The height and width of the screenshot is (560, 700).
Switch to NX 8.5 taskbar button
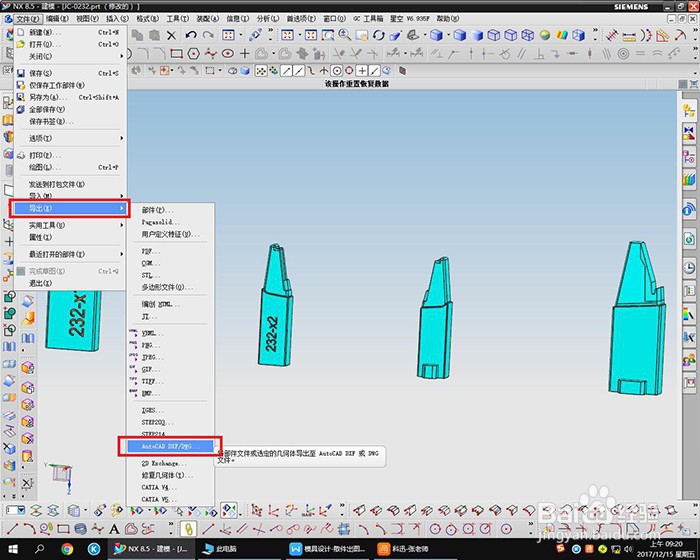[x=151, y=548]
